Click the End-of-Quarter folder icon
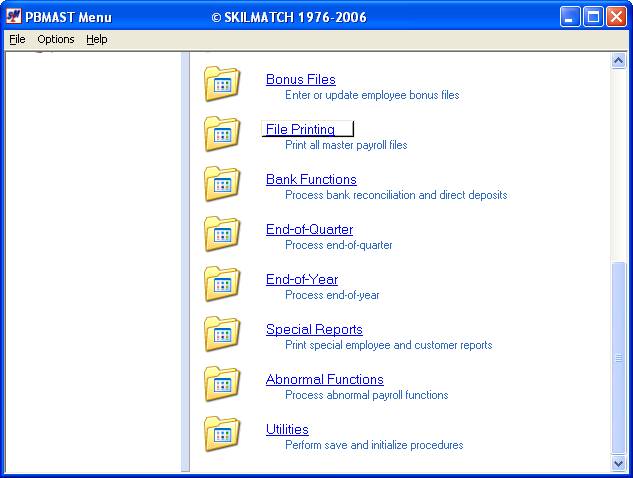Viewport: 633px width, 478px height. click(x=222, y=234)
